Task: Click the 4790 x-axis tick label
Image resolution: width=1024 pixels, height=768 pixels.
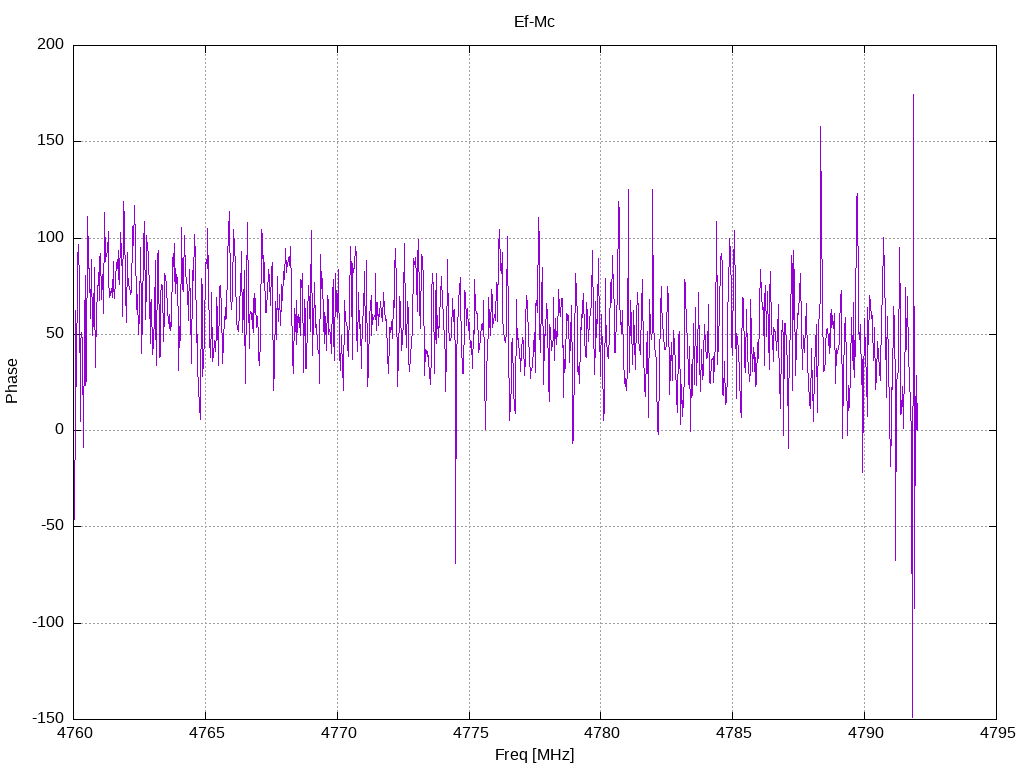Action: (865, 733)
